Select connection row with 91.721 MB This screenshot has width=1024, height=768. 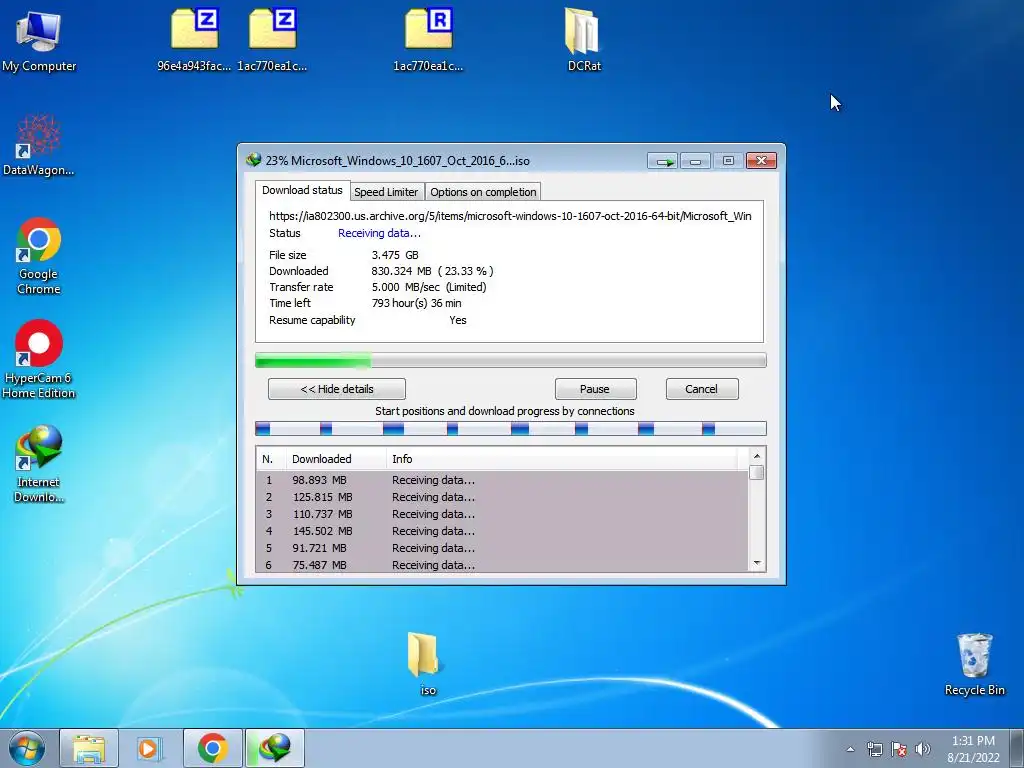click(502, 548)
